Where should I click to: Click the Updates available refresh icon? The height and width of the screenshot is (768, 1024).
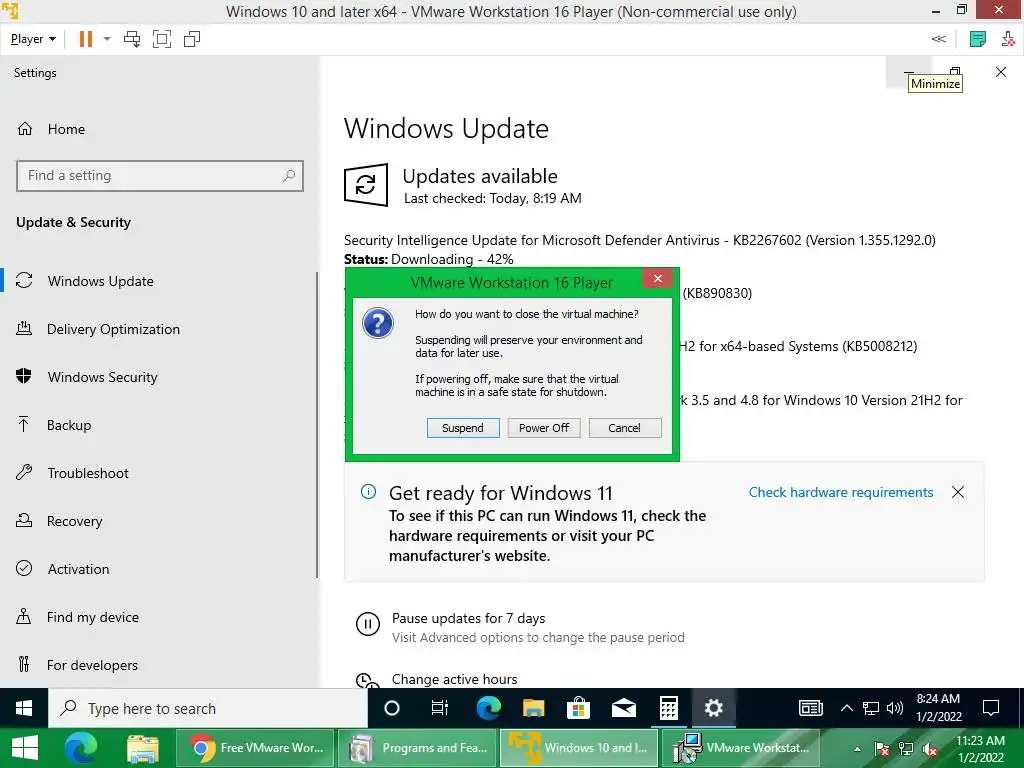click(x=366, y=185)
